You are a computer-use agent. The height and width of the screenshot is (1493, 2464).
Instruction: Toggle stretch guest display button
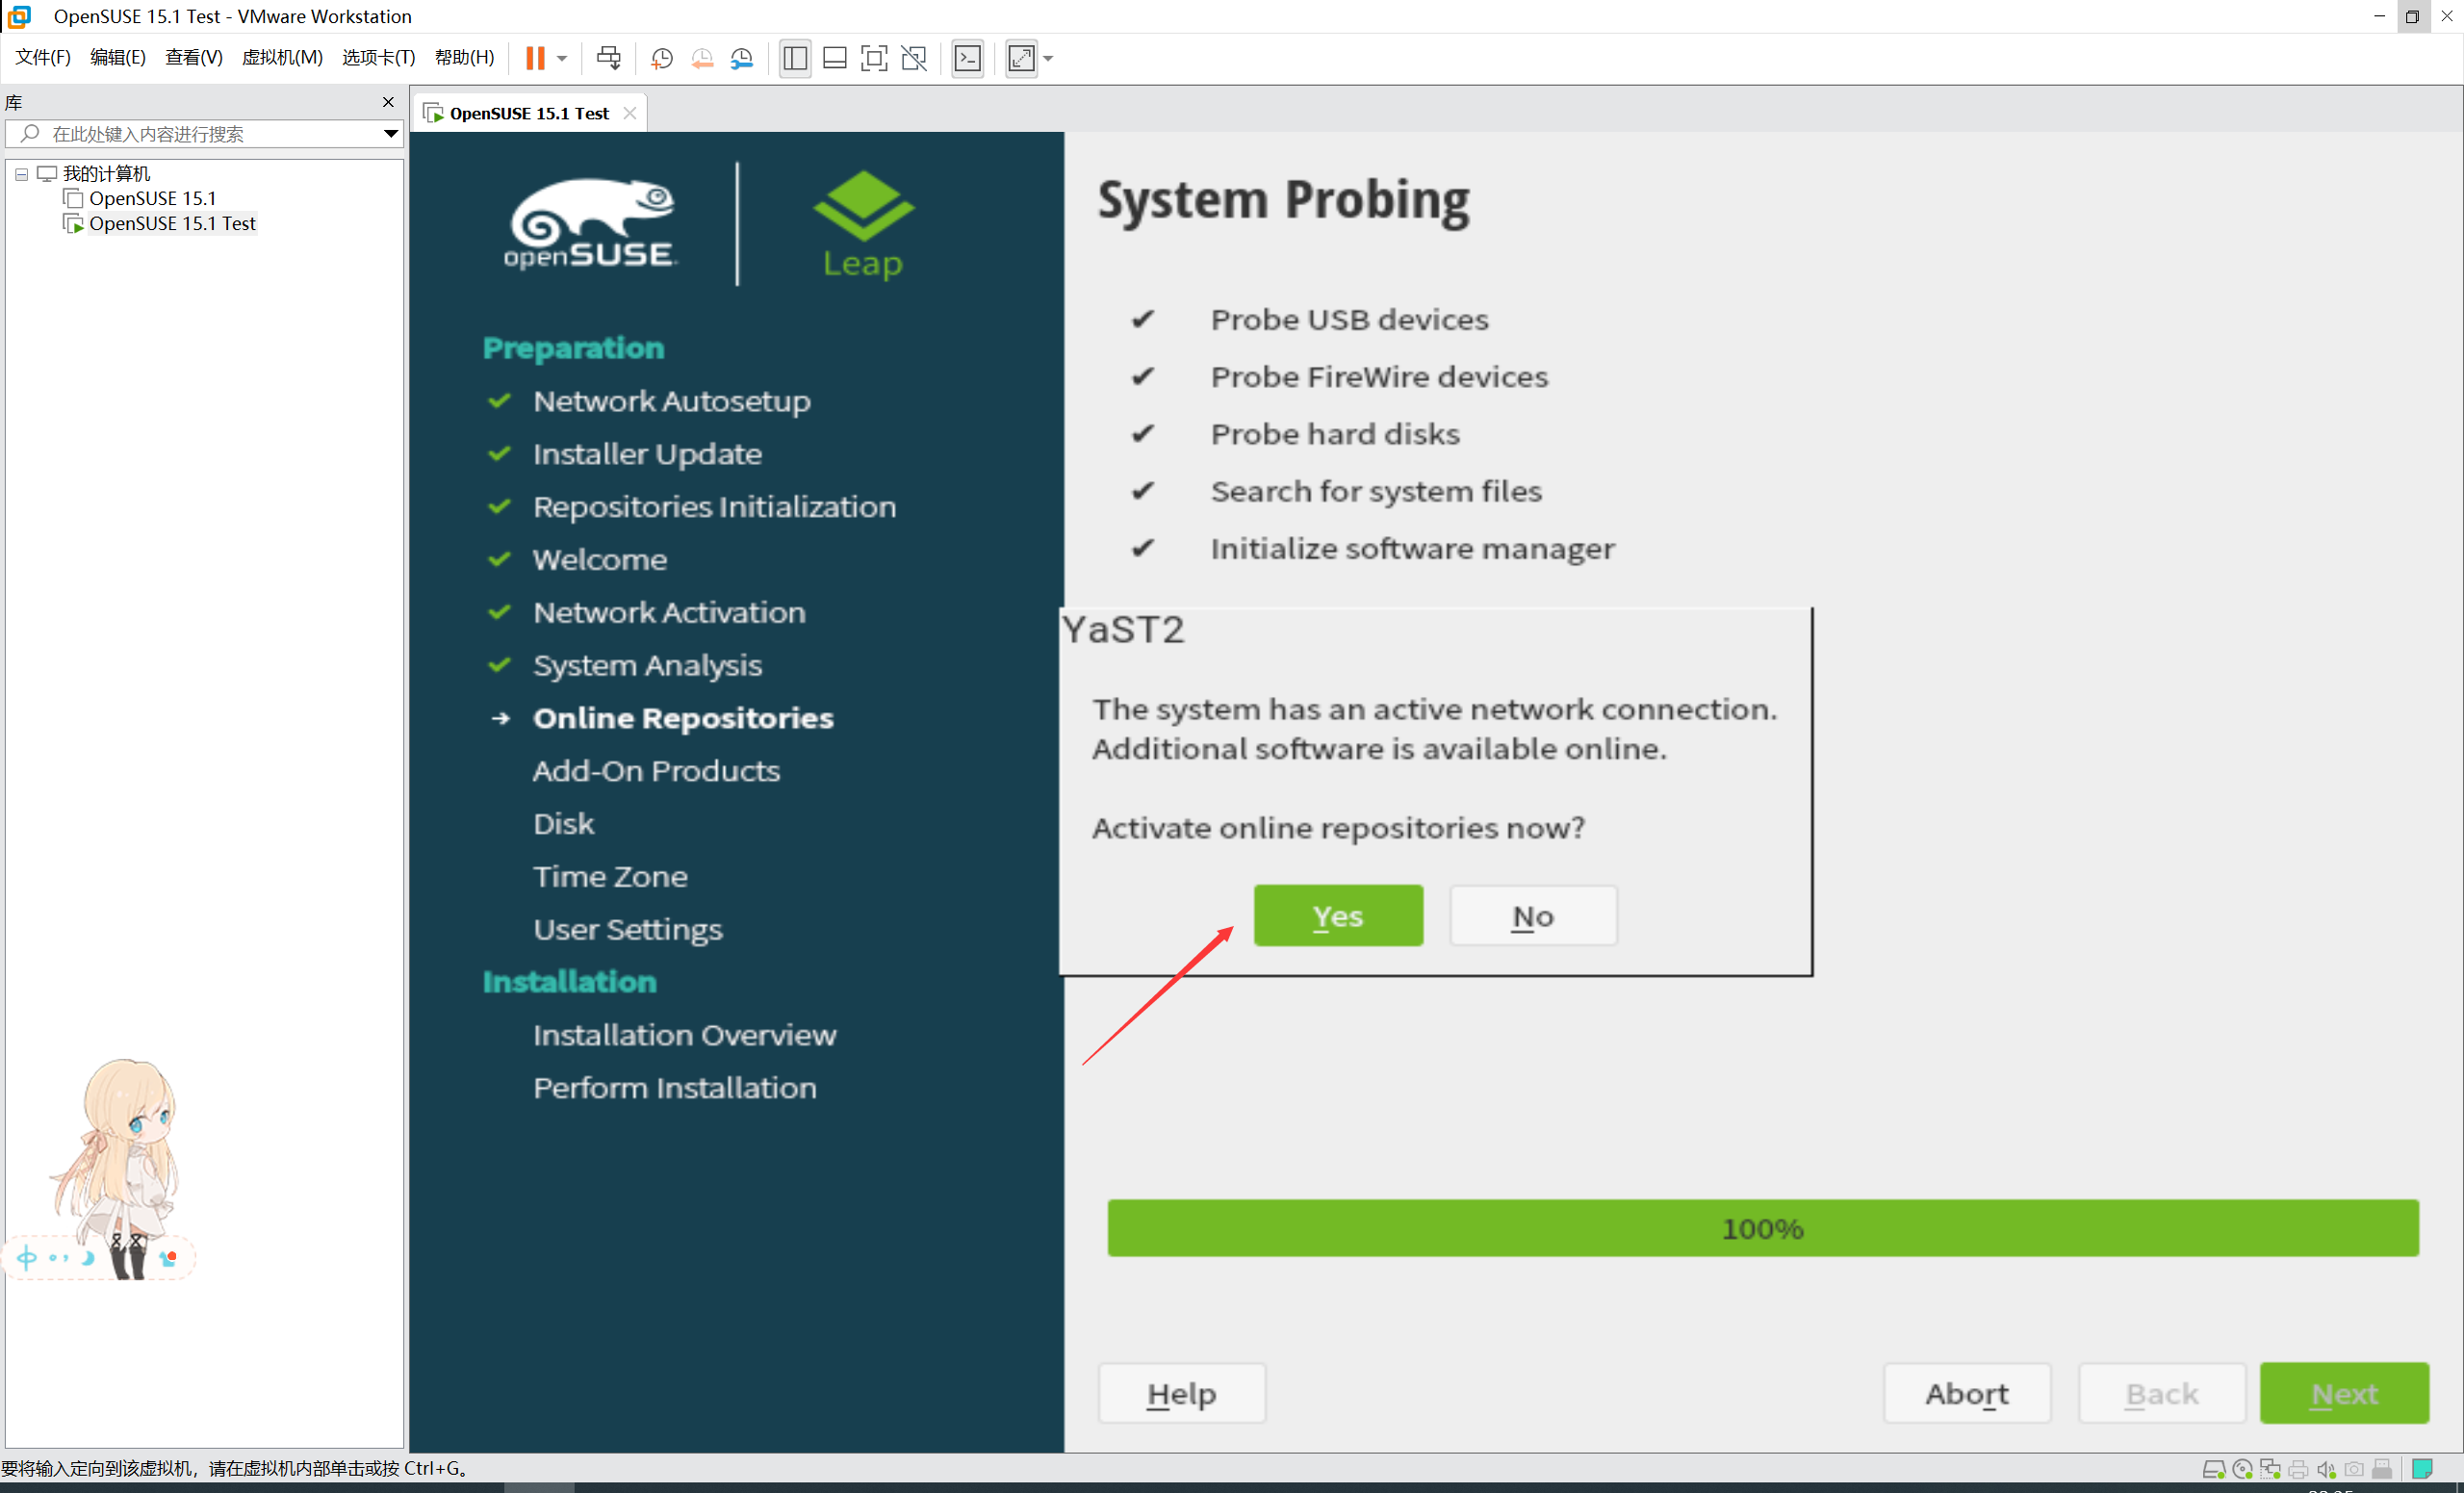[1021, 58]
